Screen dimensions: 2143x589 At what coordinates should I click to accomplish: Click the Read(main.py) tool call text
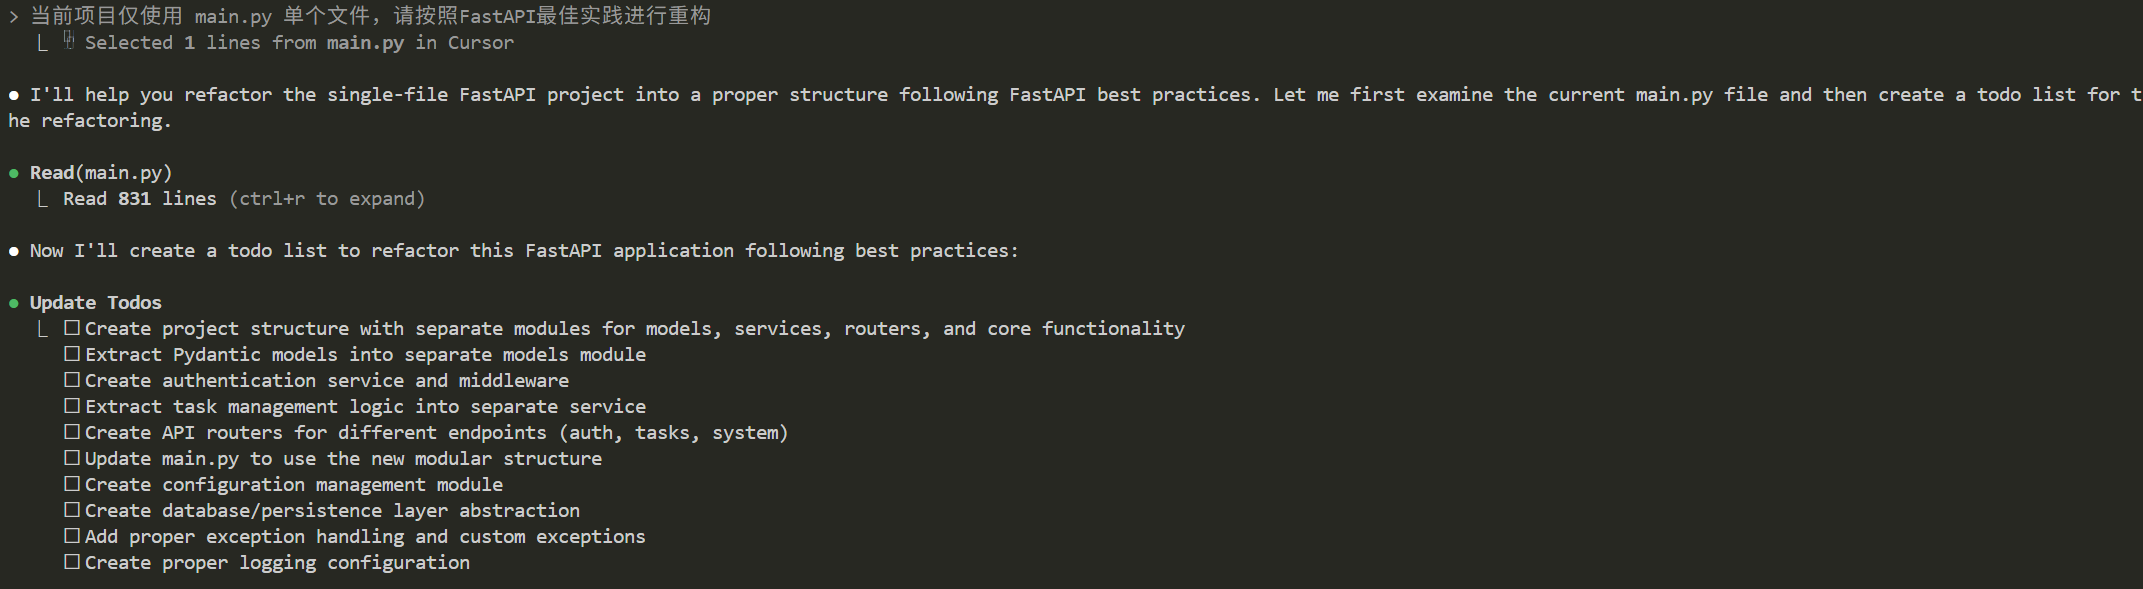tap(101, 173)
